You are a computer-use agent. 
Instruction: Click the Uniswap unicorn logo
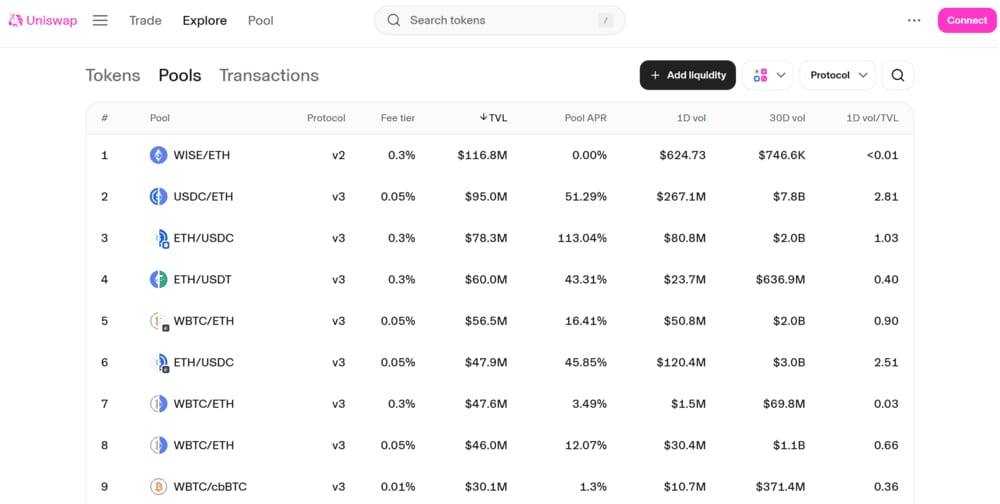15,20
